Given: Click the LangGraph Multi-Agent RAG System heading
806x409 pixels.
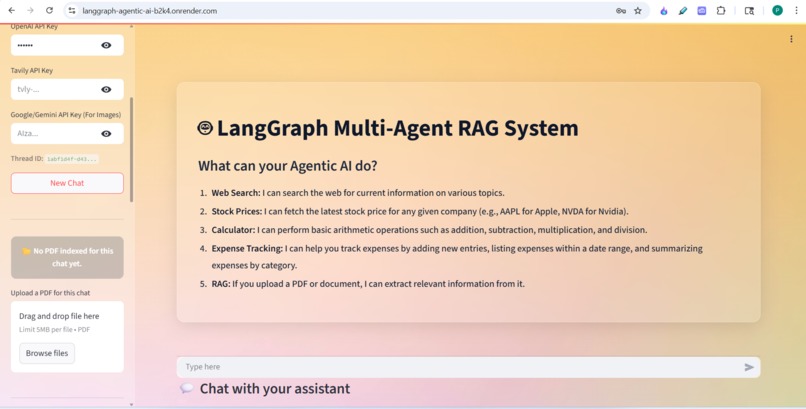Looking at the screenshot, I should 397,128.
